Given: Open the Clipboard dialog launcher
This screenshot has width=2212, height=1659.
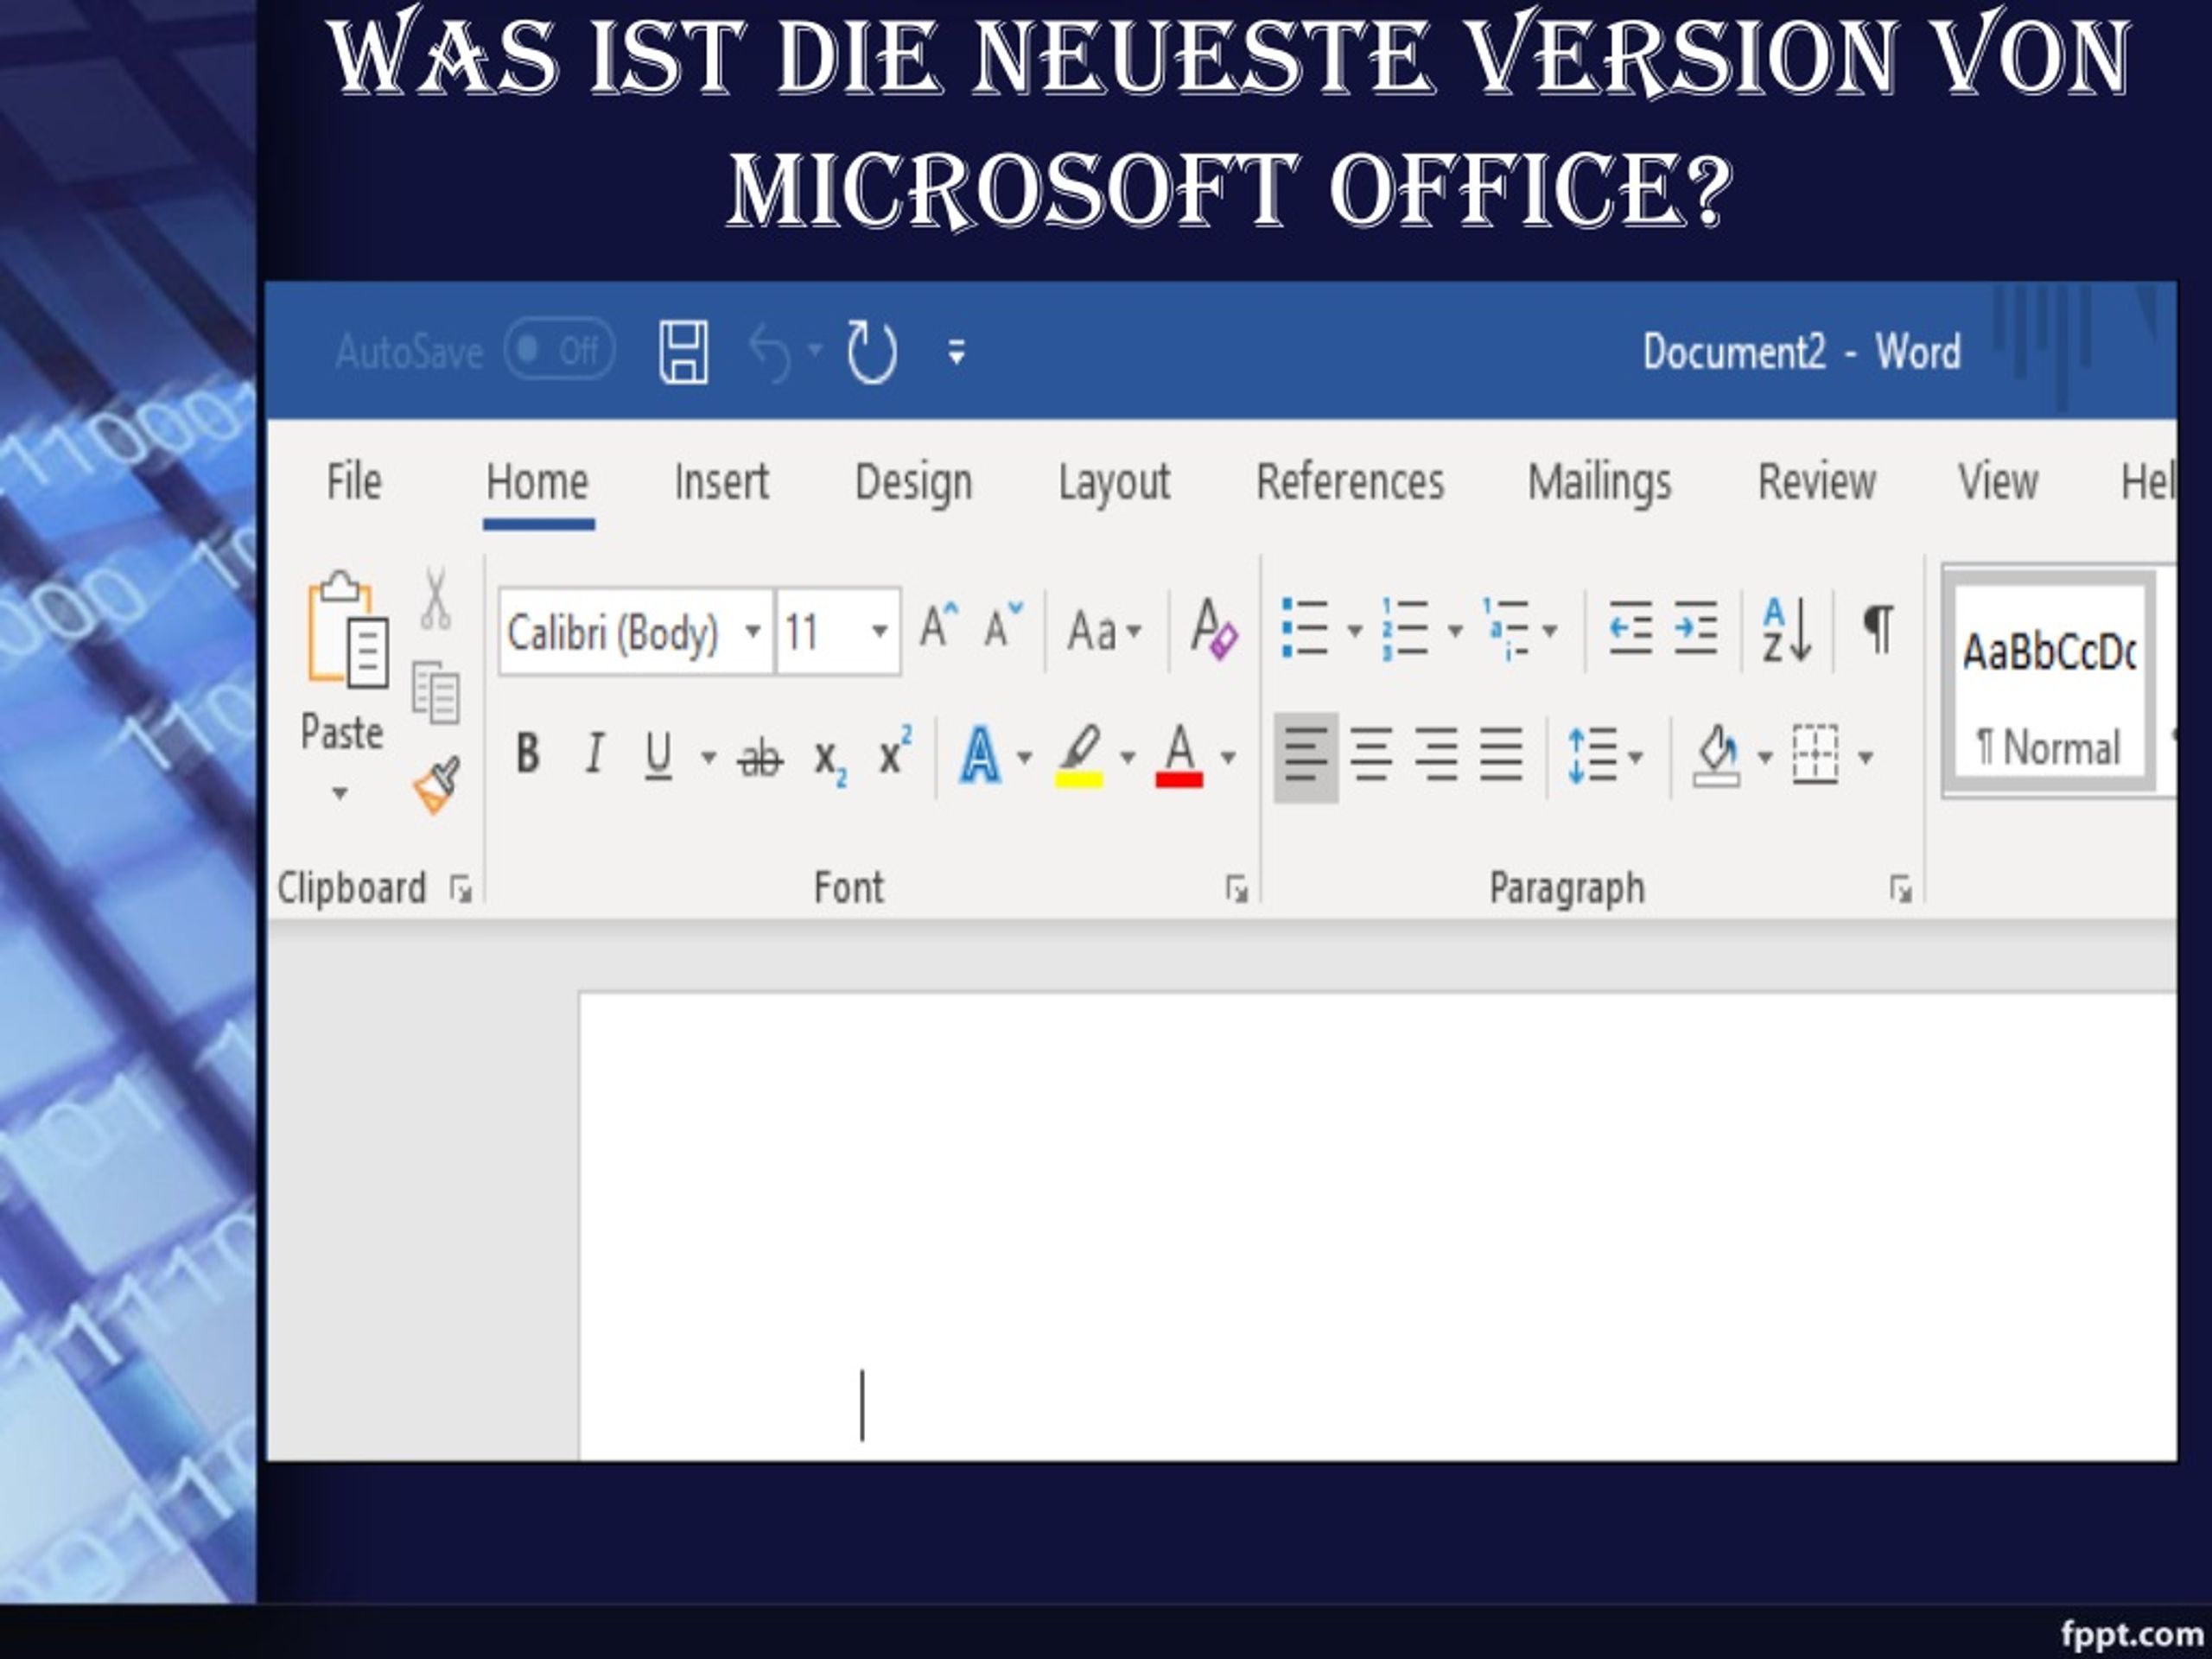Looking at the screenshot, I should point(461,888).
